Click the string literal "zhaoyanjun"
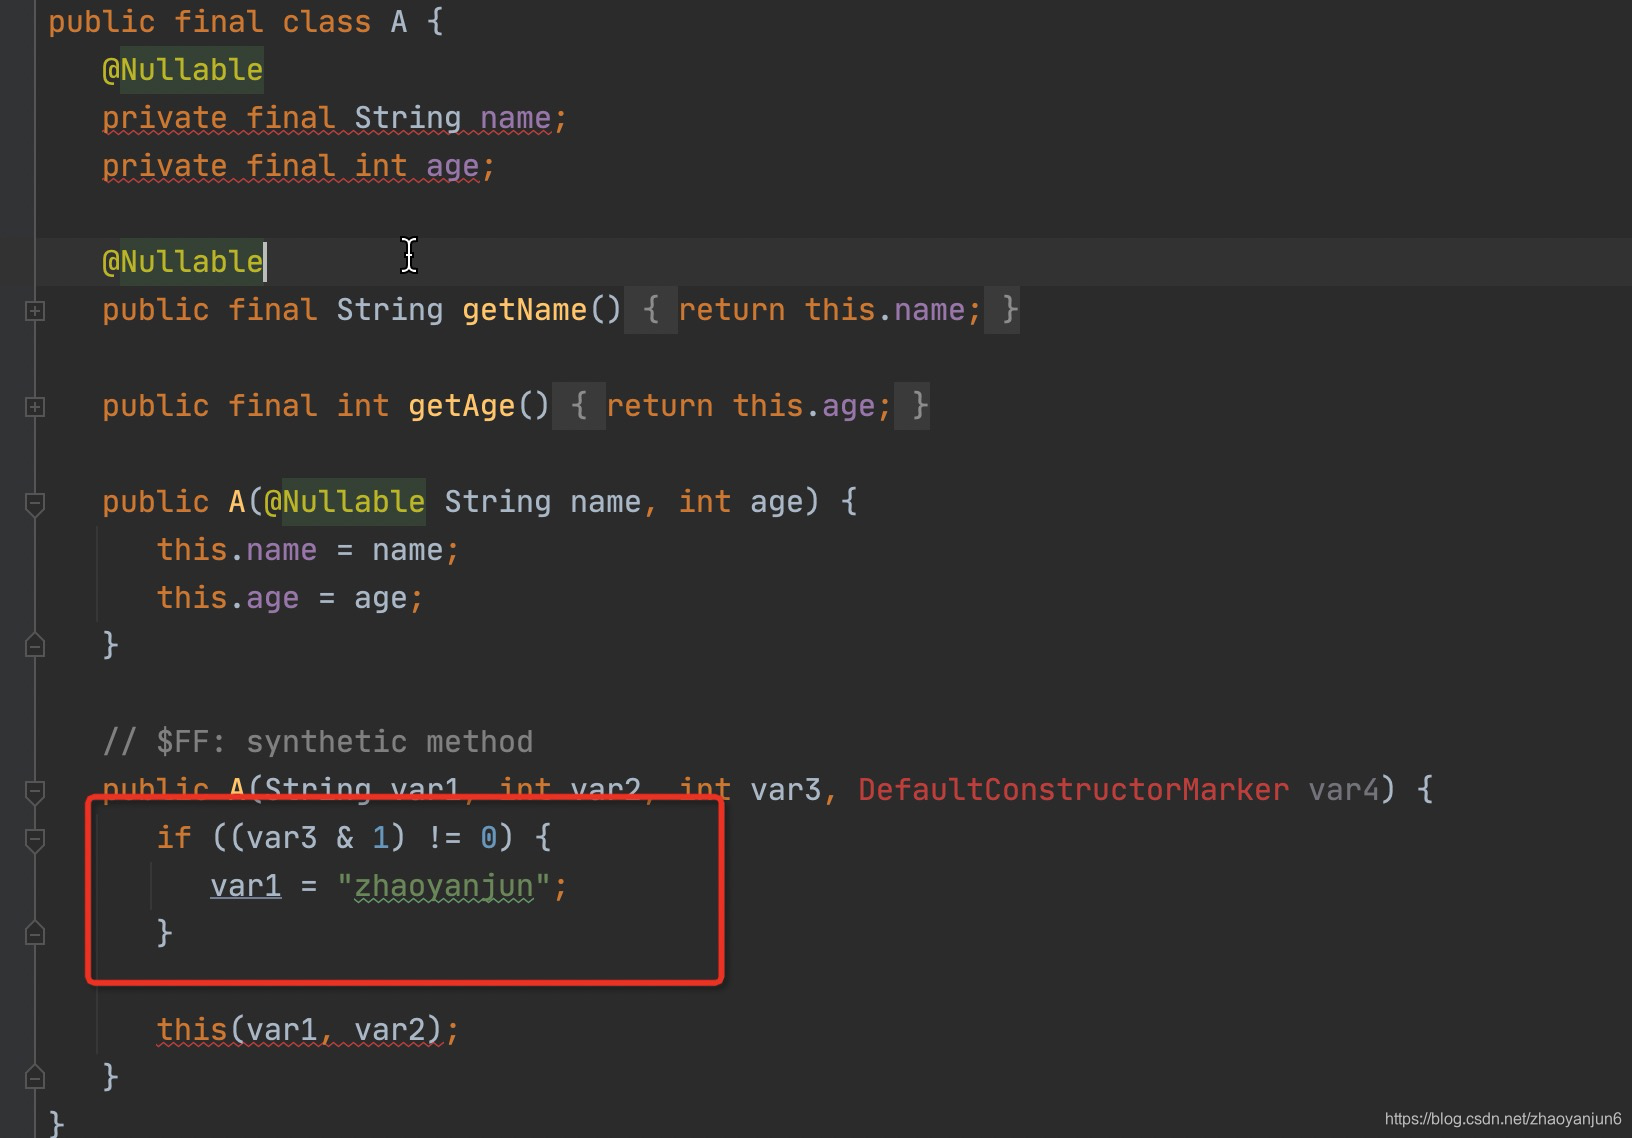The width and height of the screenshot is (1632, 1138). pos(444,886)
